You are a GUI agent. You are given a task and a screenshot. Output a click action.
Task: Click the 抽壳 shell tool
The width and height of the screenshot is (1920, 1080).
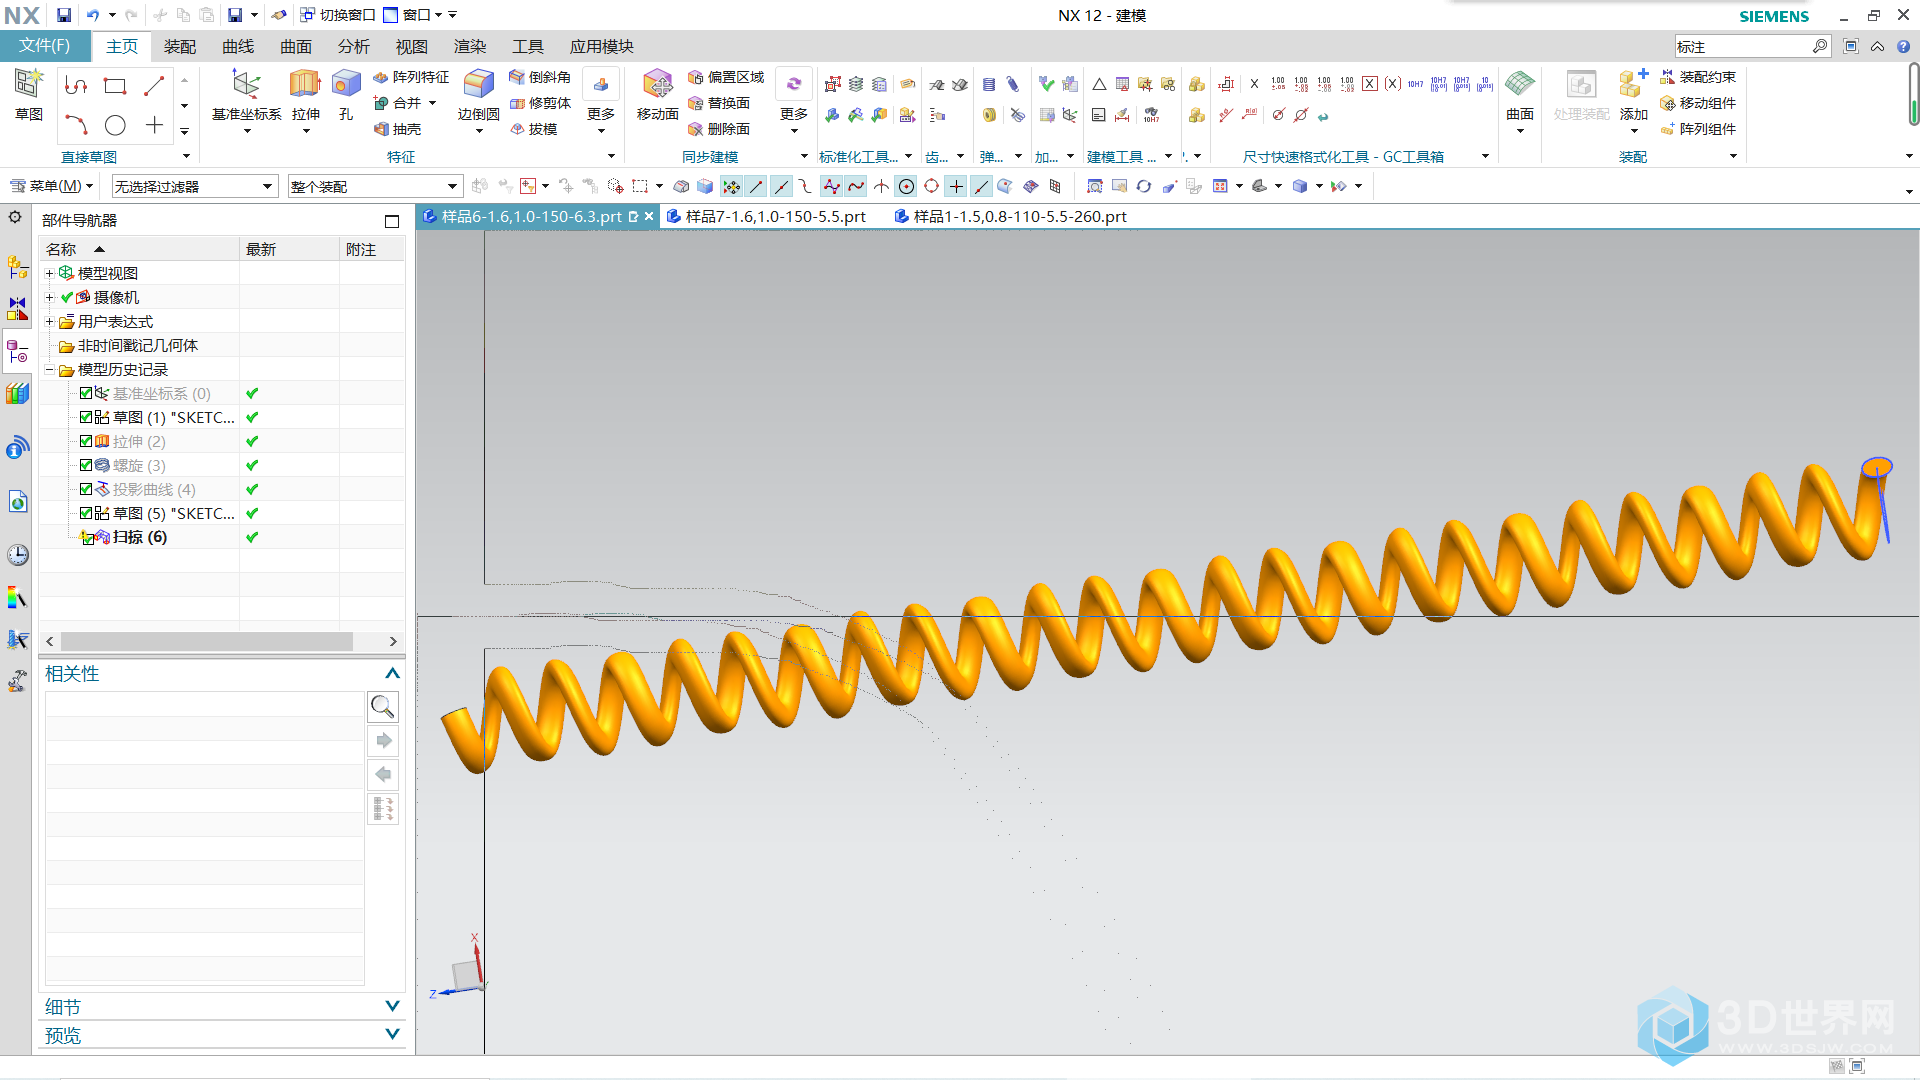(x=397, y=129)
